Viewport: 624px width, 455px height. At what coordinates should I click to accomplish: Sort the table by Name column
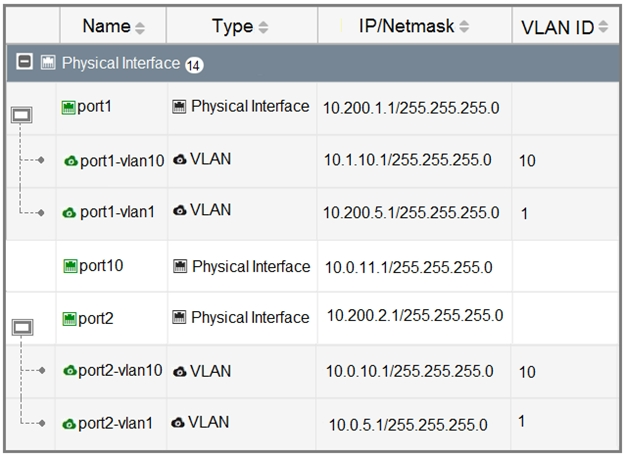click(x=139, y=26)
